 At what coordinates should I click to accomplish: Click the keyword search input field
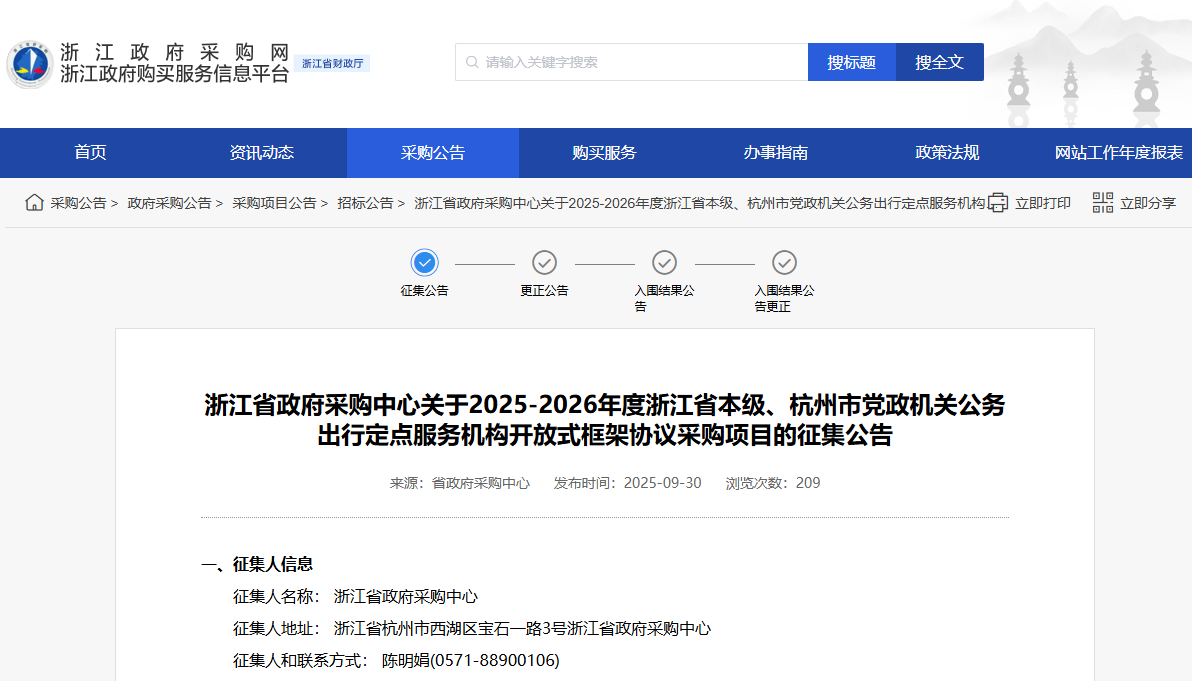(630, 61)
